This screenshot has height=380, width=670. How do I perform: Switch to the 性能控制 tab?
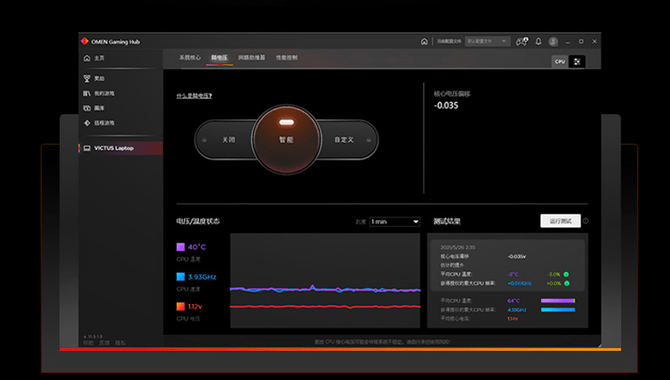287,58
